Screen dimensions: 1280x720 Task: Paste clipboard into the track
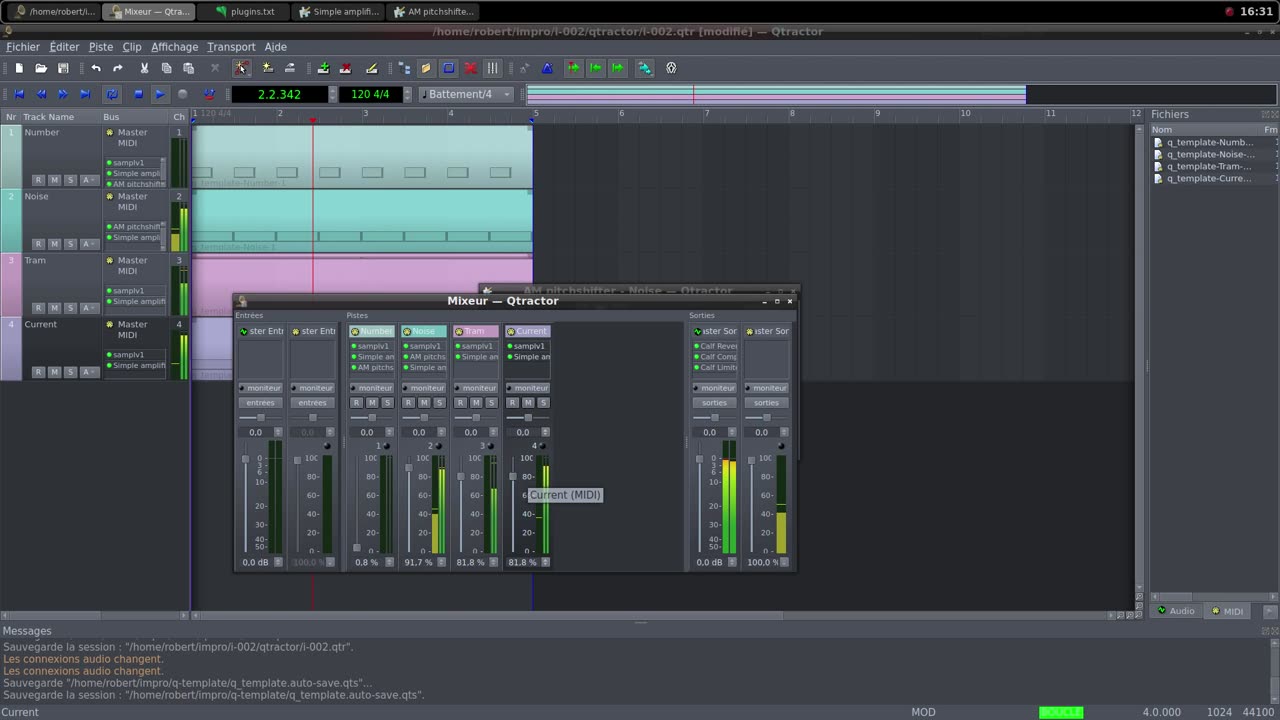(188, 68)
